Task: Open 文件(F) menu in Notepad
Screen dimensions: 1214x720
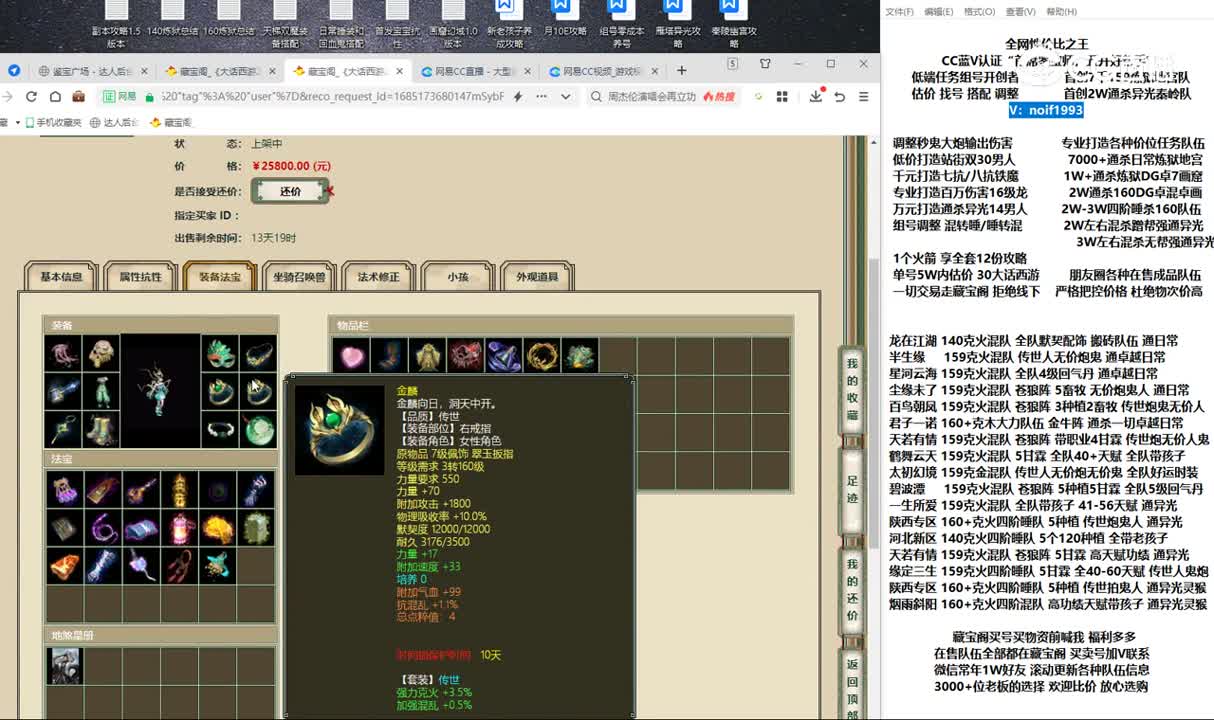Action: pos(899,12)
